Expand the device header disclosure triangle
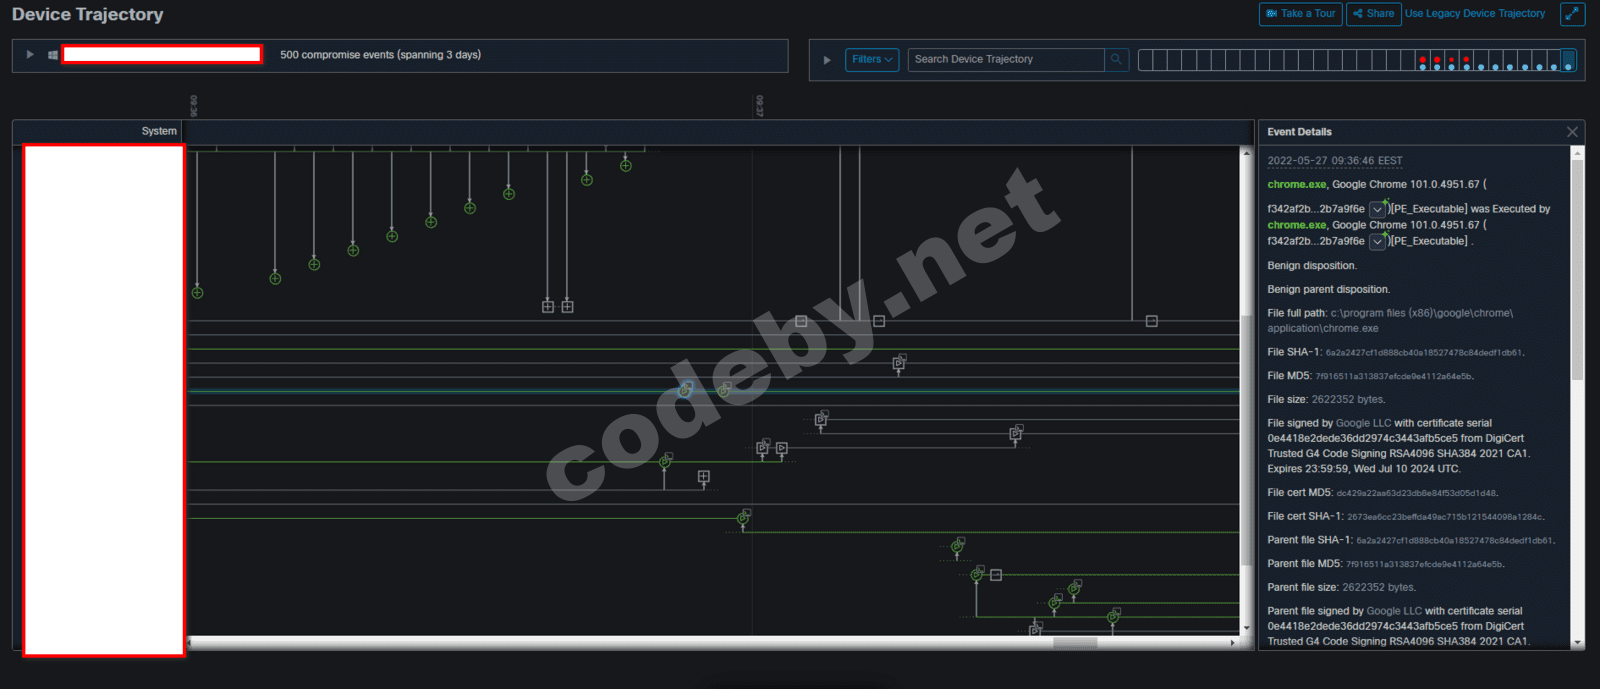Viewport: 1600px width, 689px height. point(30,55)
